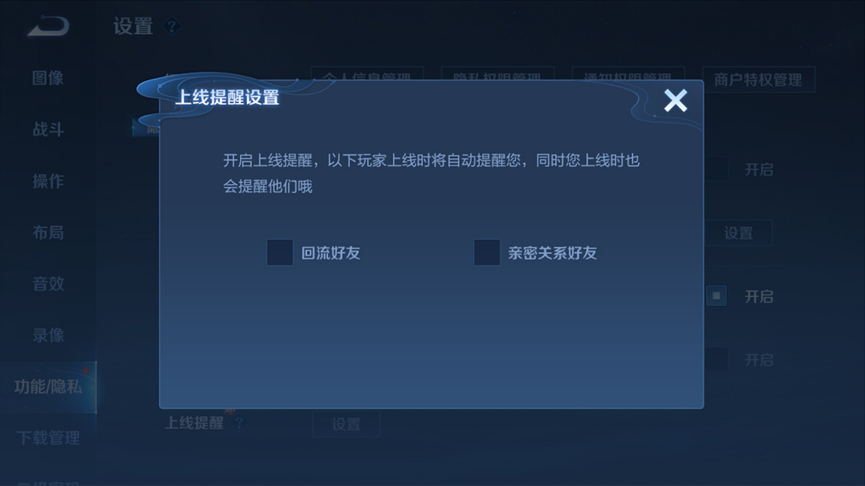Open the 图像 settings tab

point(48,78)
